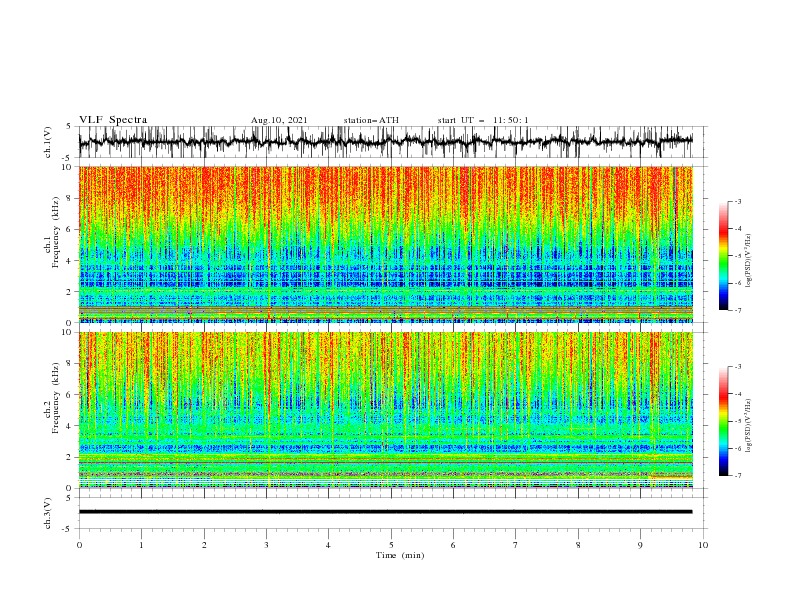Click time axis tick label "1"
Image resolution: width=792 pixels, height=612 pixels.
(x=141, y=545)
